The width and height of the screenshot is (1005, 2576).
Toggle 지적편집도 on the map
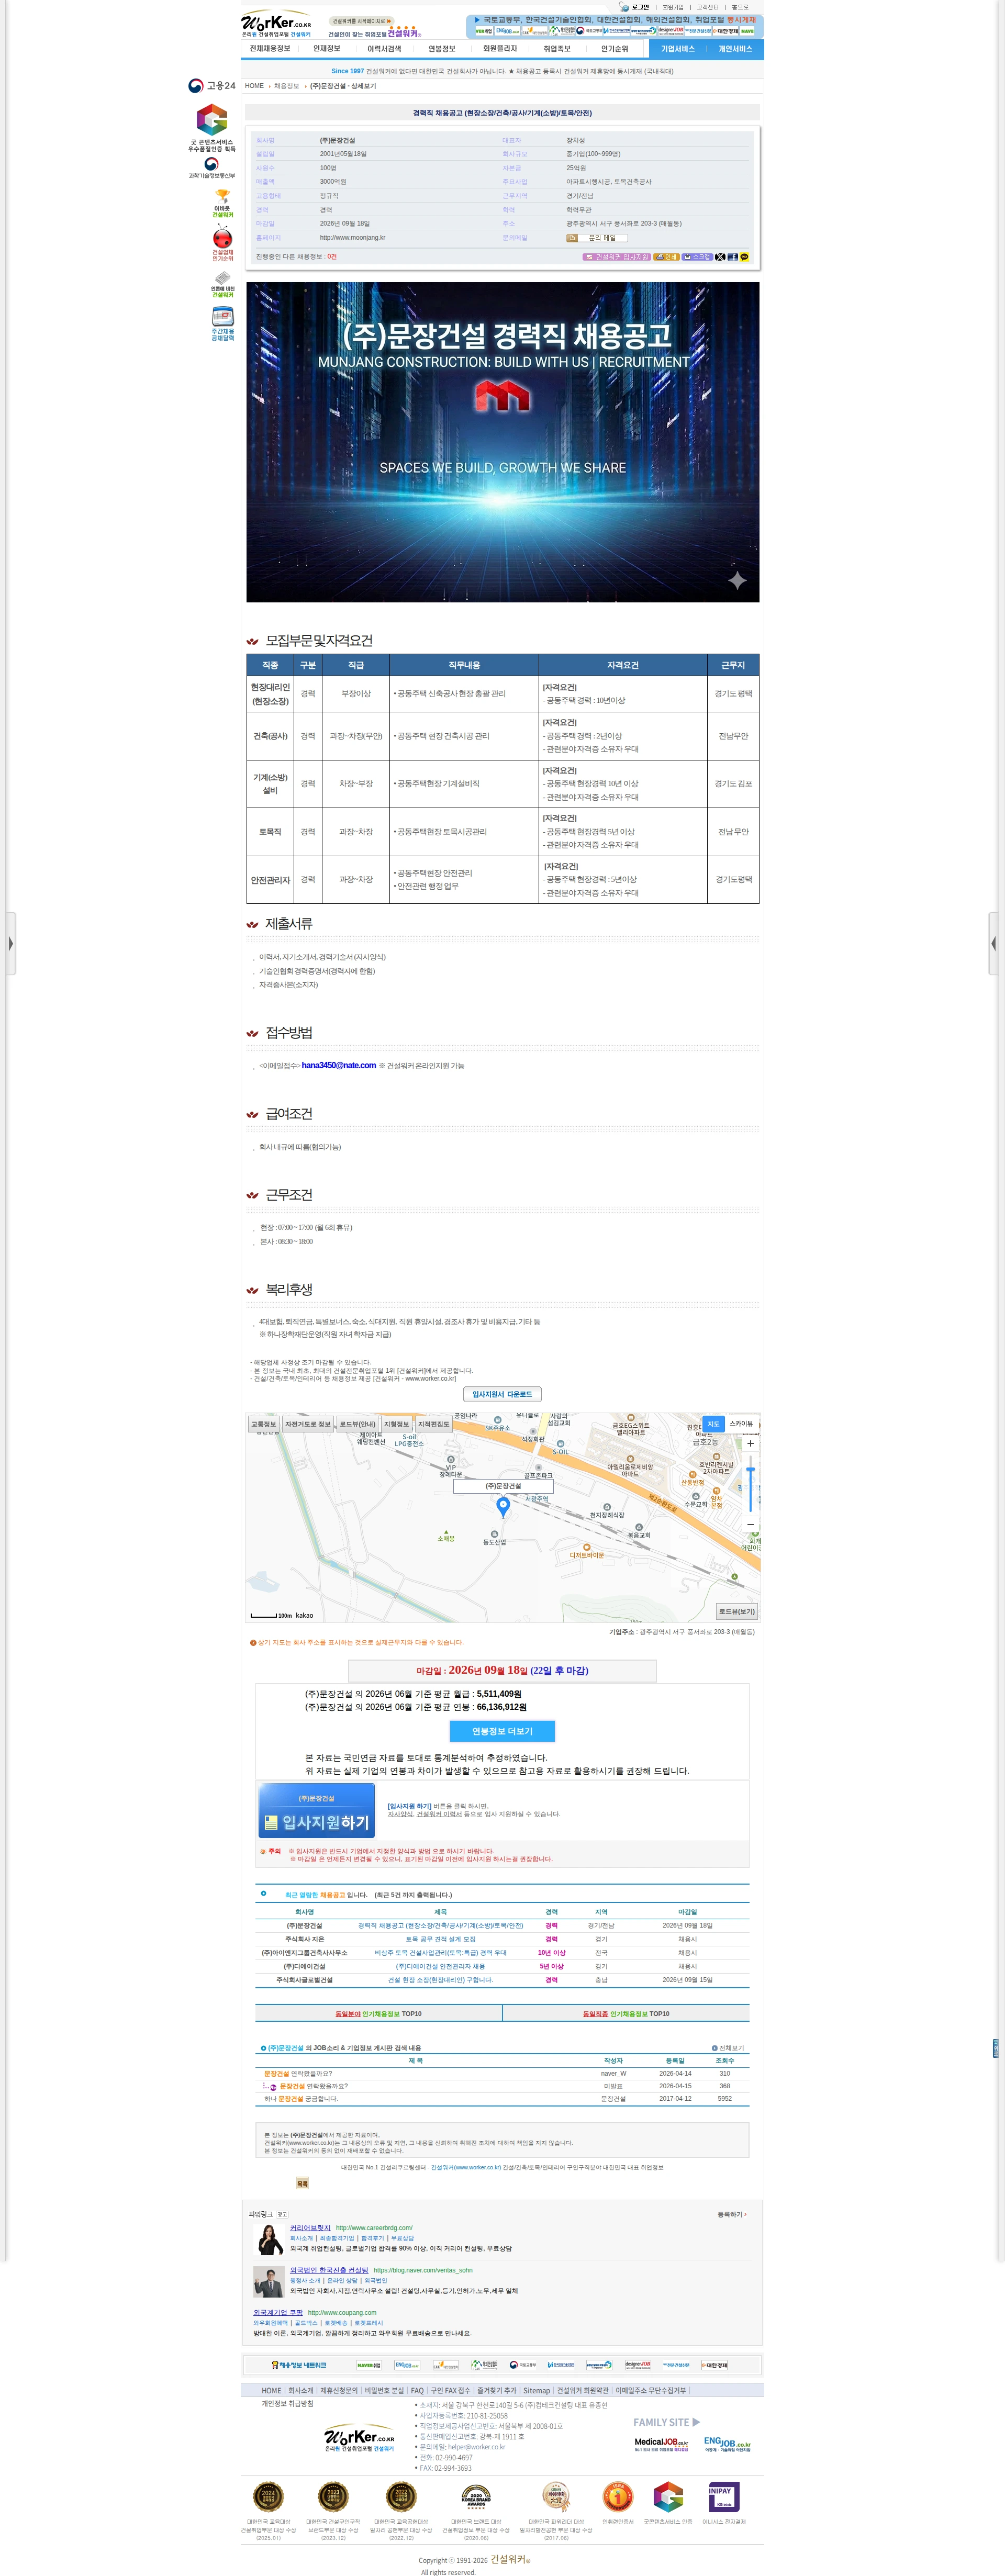433,1424
